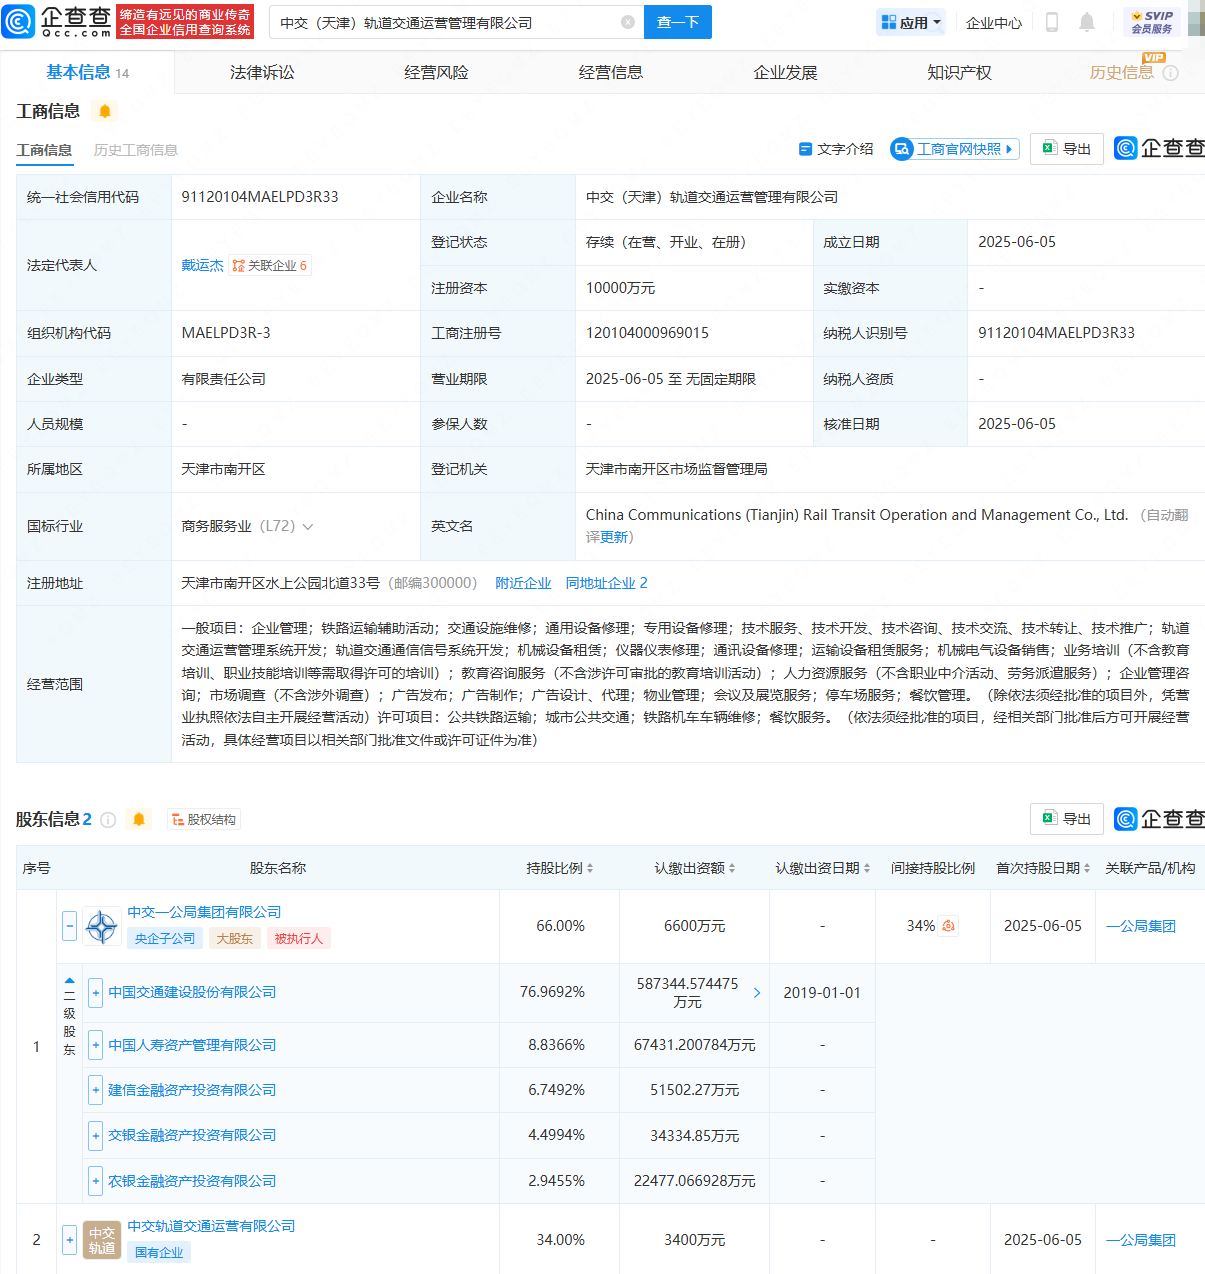The image size is (1205, 1274).
Task: Open 工商官网快照 snapshot button
Action: click(955, 149)
